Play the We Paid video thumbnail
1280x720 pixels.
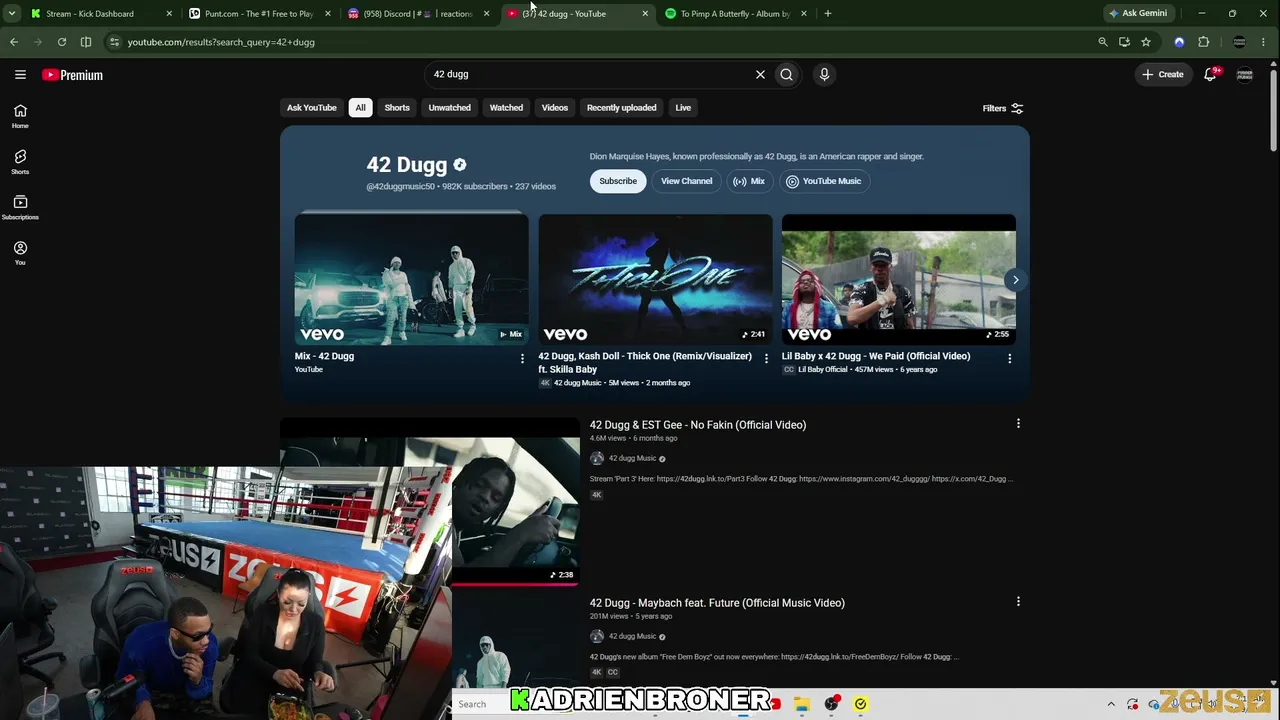tap(899, 280)
